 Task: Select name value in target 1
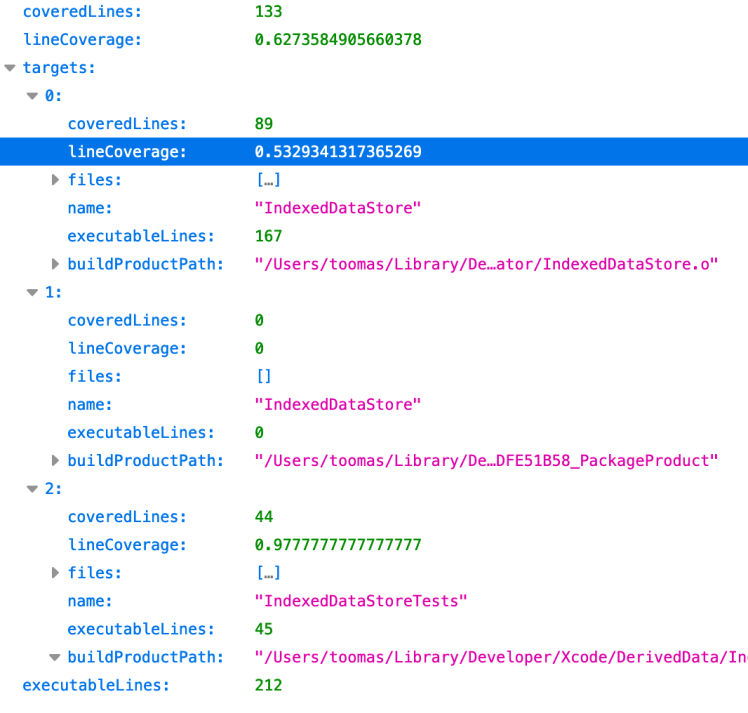(338, 404)
